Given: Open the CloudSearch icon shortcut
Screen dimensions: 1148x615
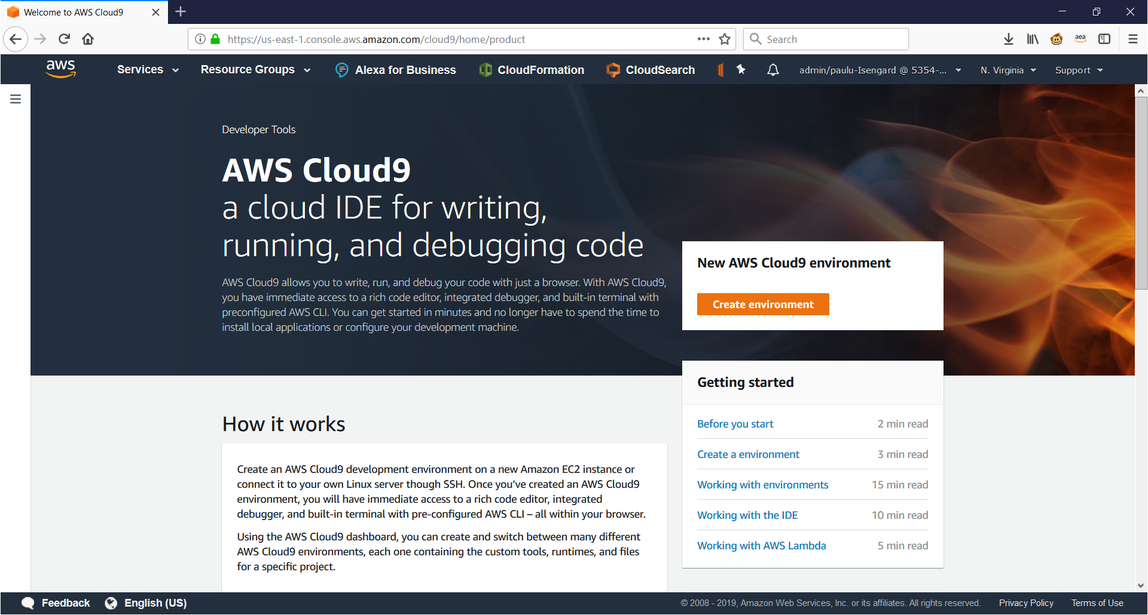Looking at the screenshot, I should tap(613, 70).
